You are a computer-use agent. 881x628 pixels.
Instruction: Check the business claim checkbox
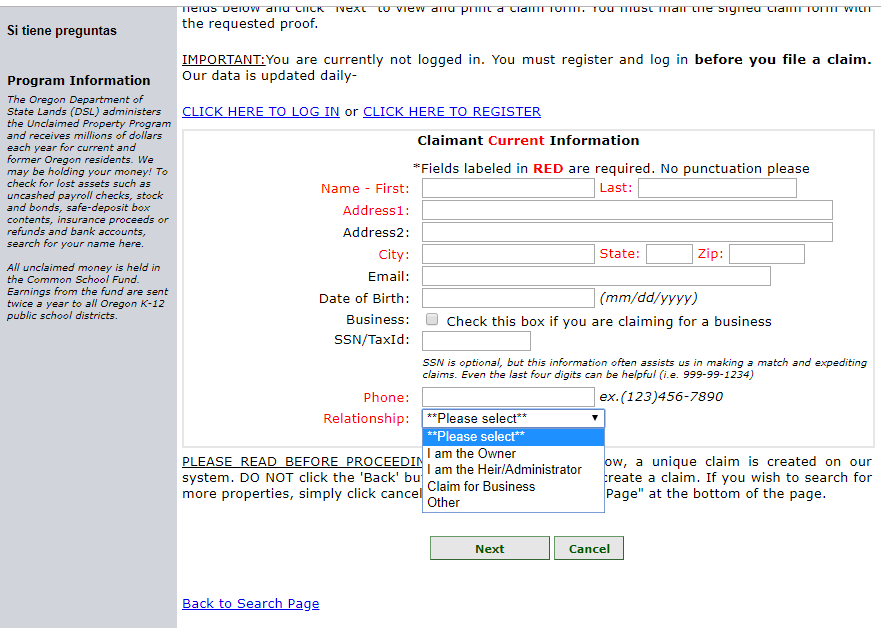coord(431,319)
